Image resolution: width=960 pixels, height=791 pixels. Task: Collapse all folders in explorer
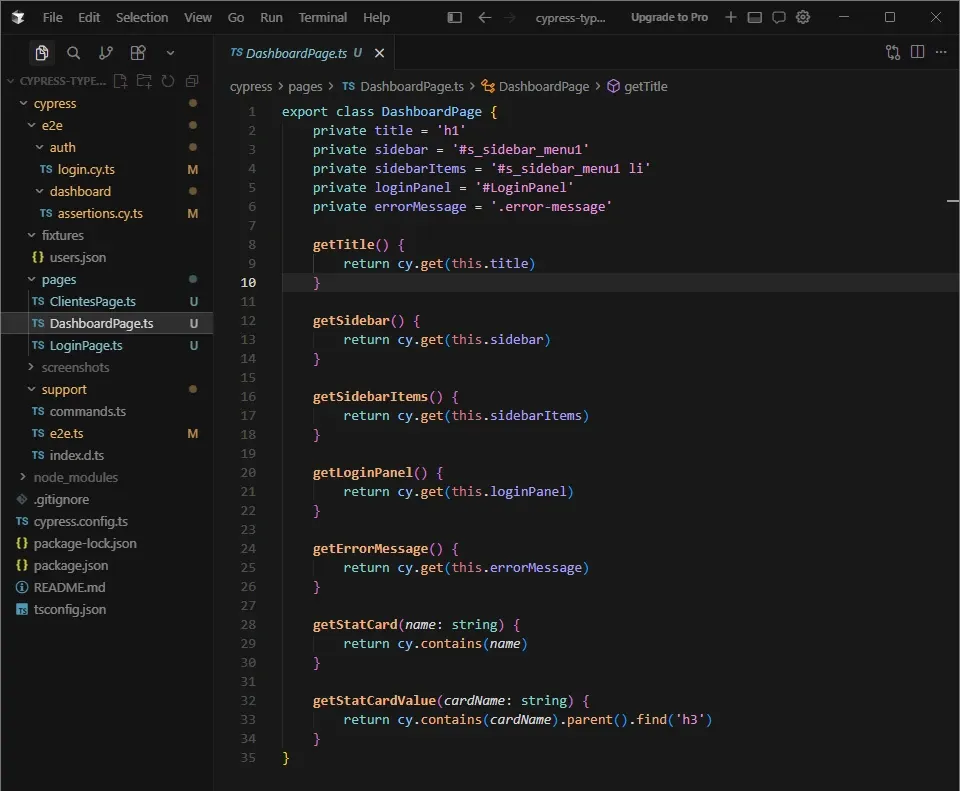pos(192,81)
